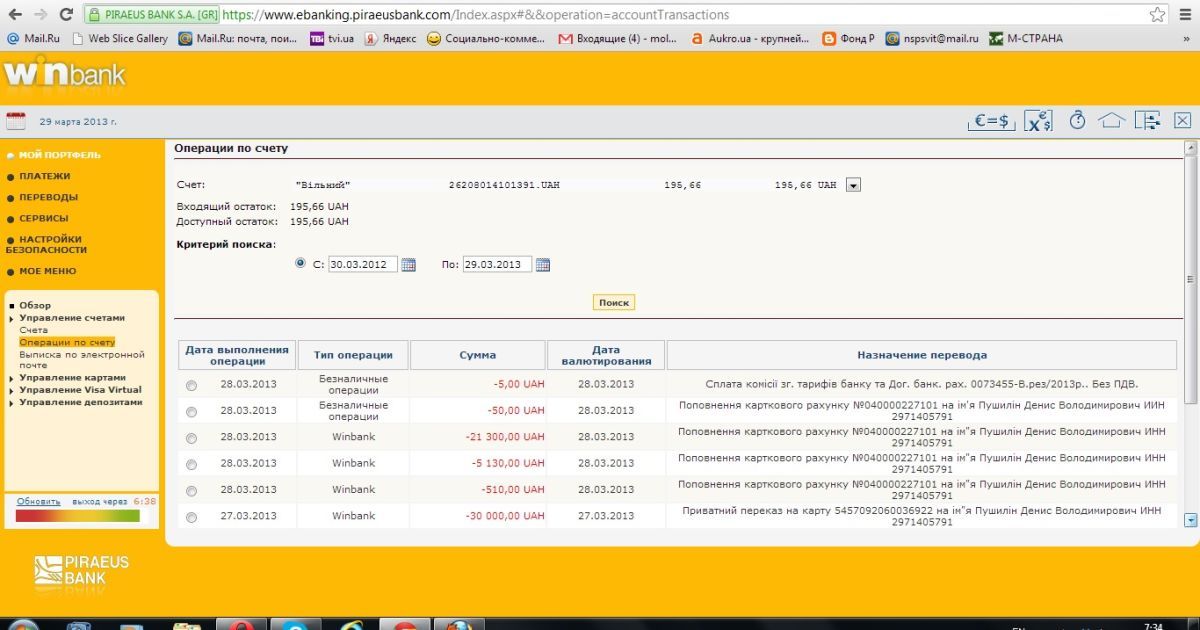The image size is (1200, 630).
Task: Open the €=$ exchange rates icon
Action: click(x=991, y=121)
